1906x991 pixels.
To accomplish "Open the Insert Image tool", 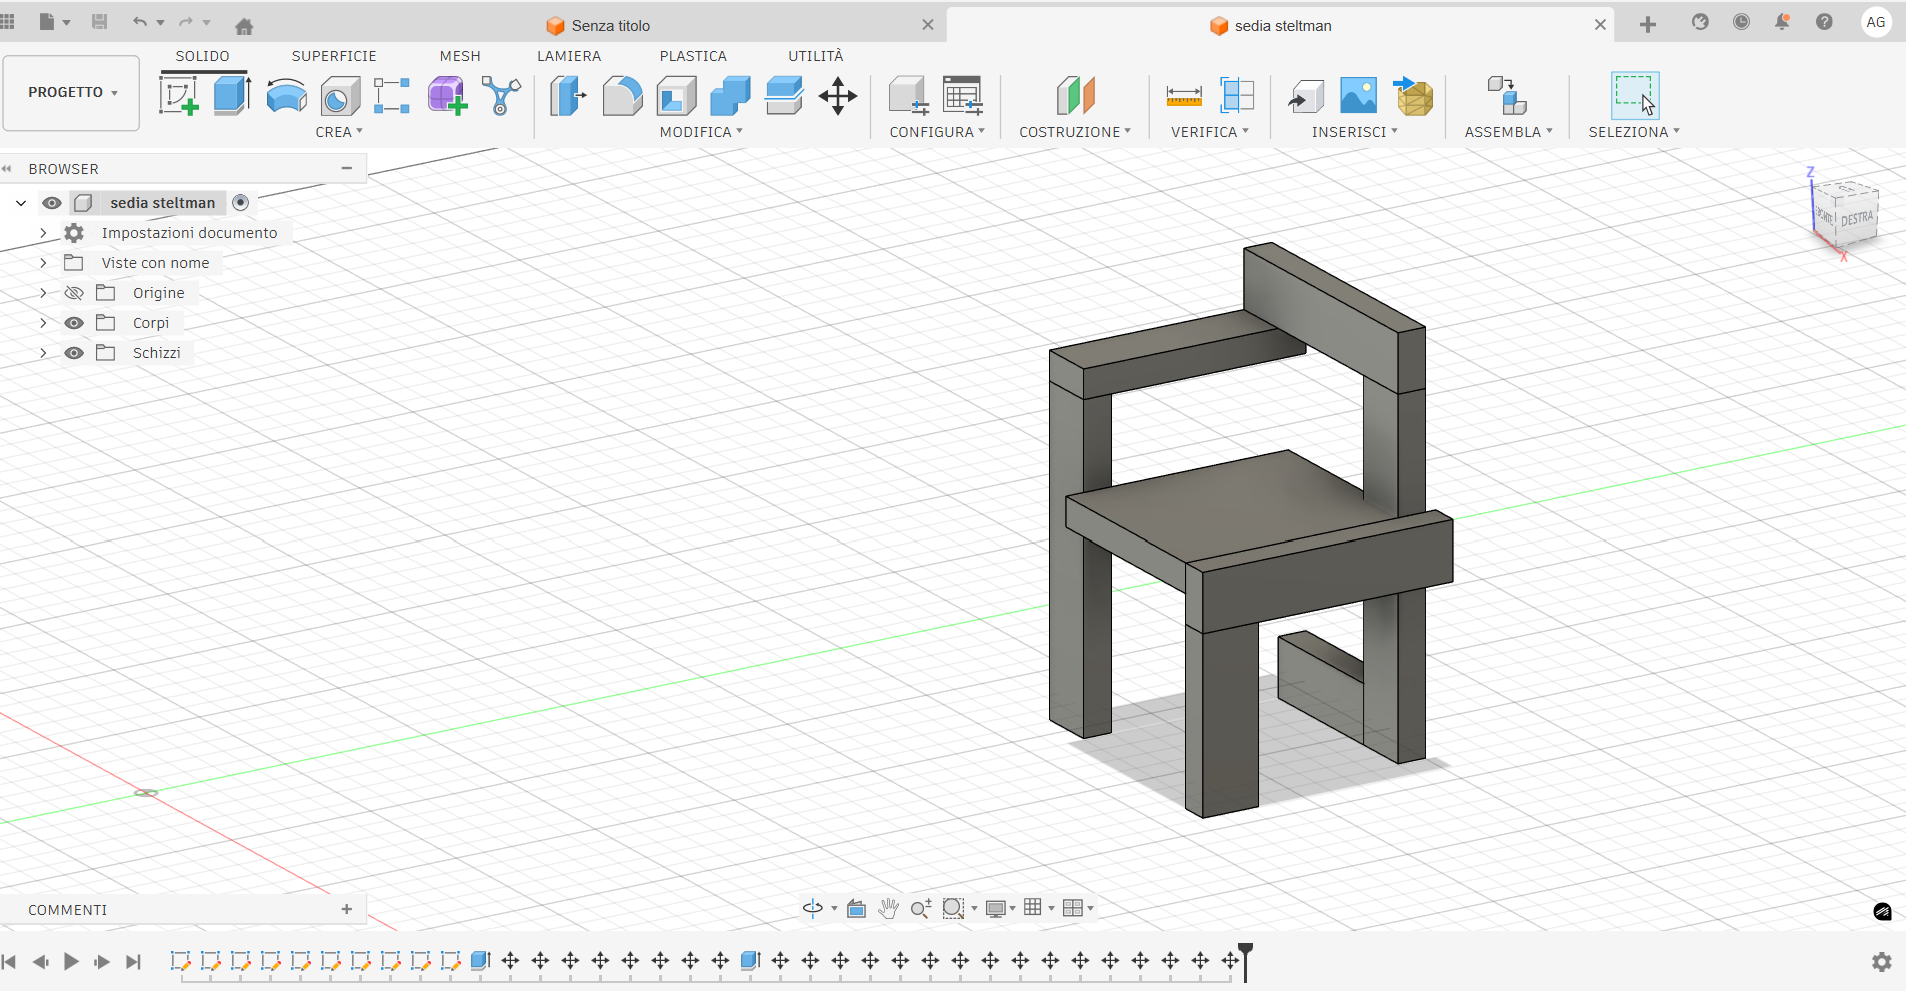I will pos(1358,96).
